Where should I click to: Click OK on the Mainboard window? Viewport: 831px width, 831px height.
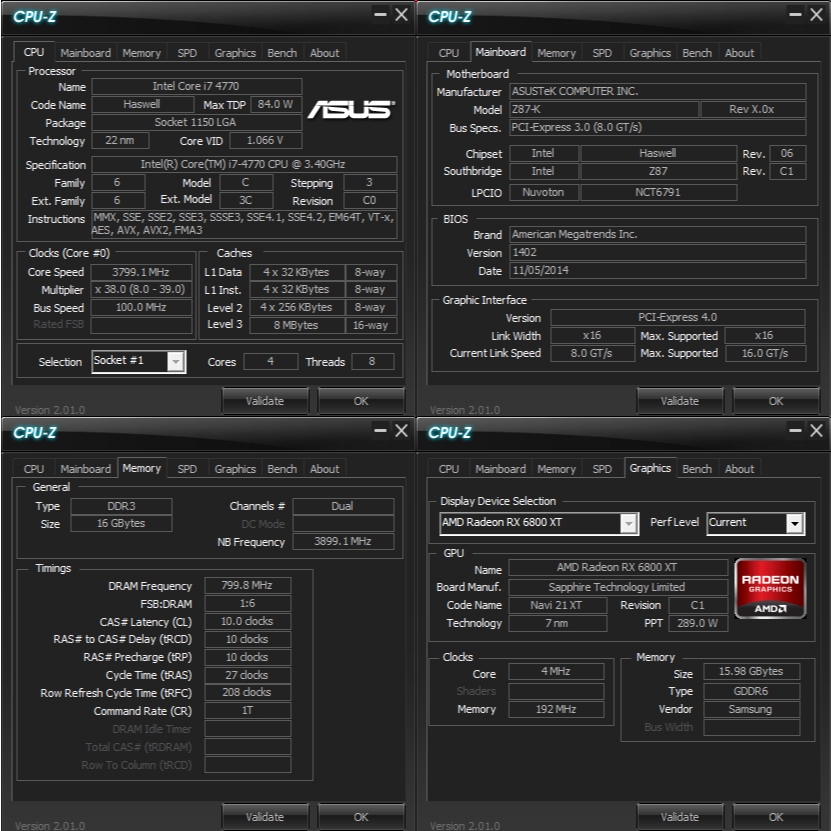click(776, 400)
